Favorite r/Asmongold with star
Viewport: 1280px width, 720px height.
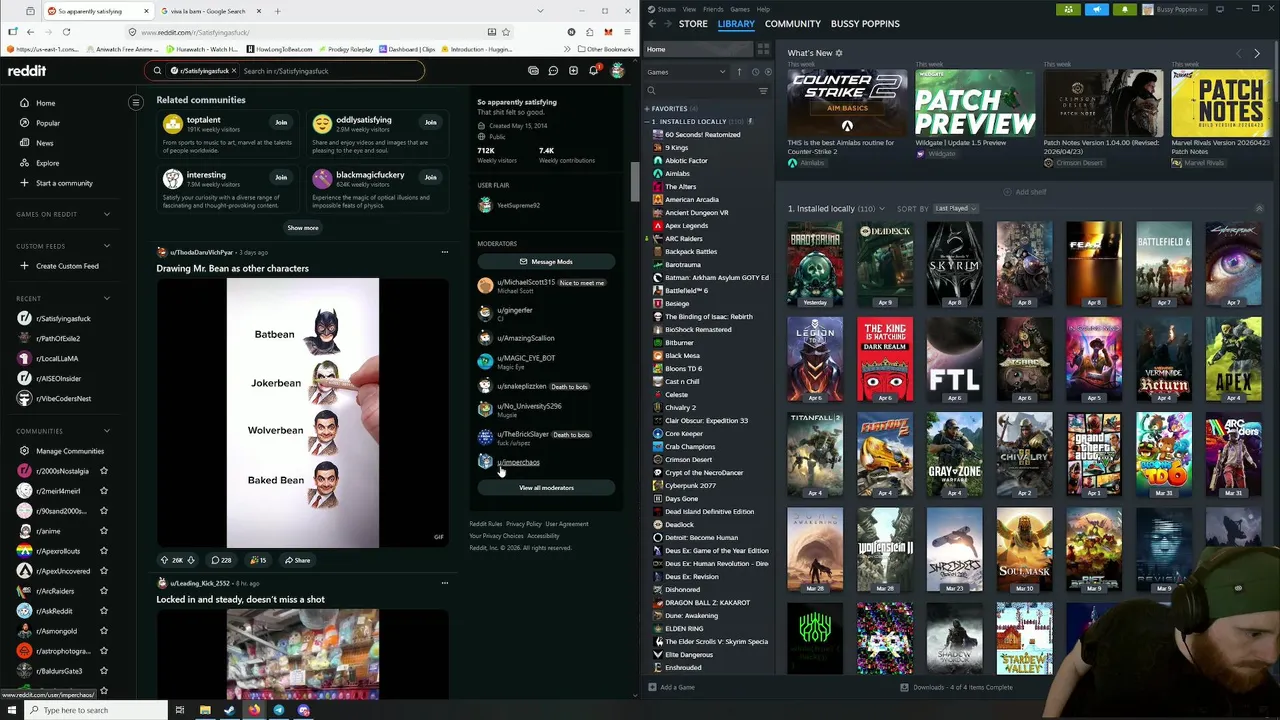103,631
